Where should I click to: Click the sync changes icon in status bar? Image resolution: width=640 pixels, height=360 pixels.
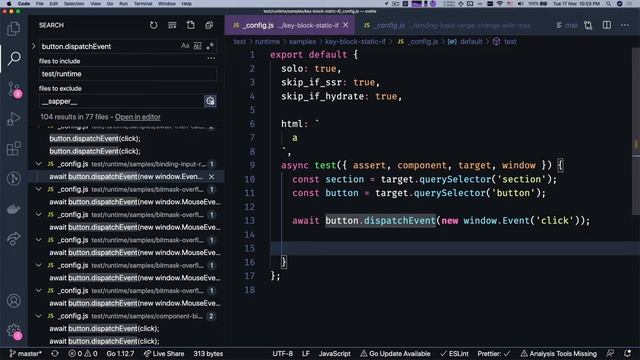point(55,353)
